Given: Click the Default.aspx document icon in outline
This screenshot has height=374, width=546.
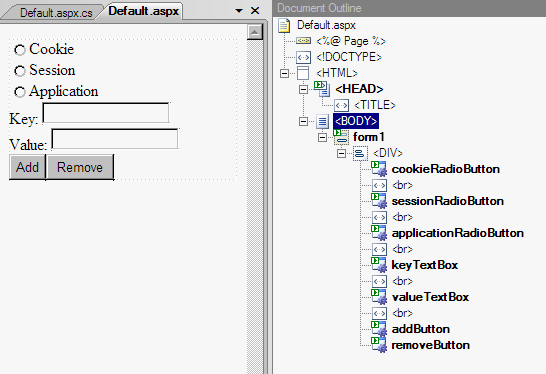Looking at the screenshot, I should pos(284,25).
